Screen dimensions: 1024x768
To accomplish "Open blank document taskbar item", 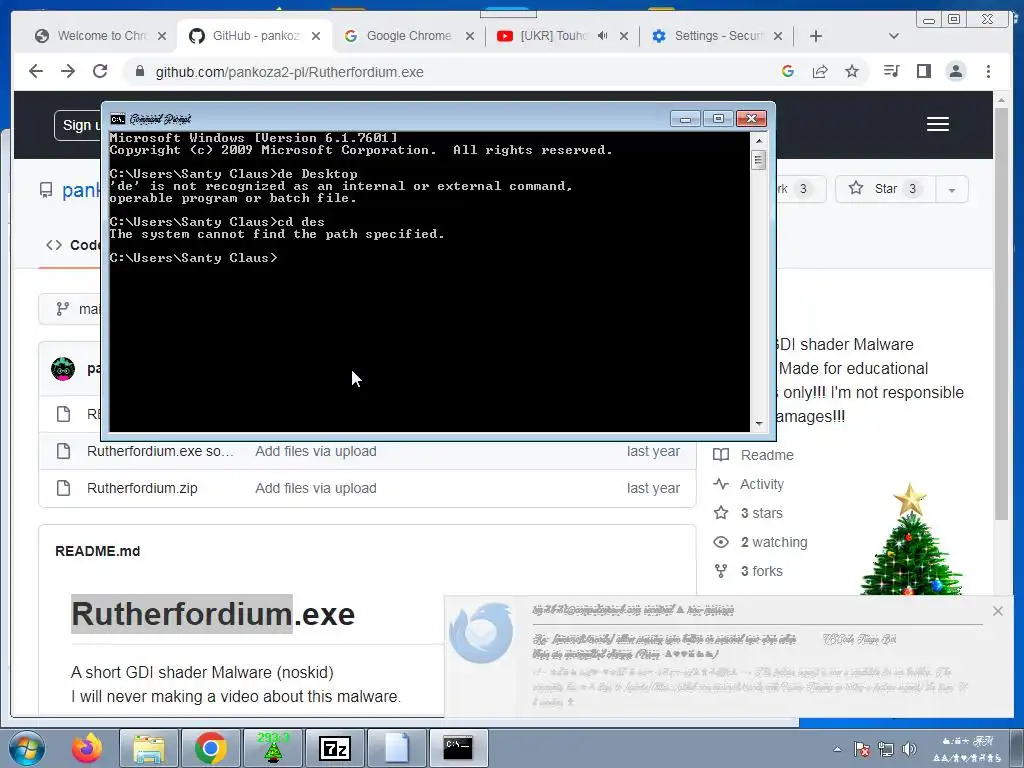I will coord(396,748).
